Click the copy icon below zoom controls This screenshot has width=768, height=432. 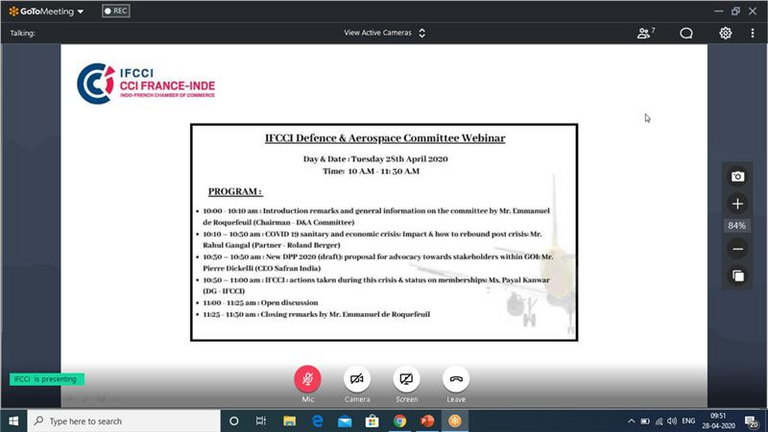click(737, 276)
